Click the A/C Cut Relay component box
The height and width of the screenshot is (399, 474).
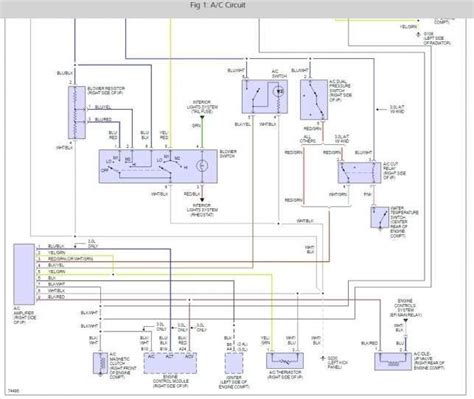(359, 173)
